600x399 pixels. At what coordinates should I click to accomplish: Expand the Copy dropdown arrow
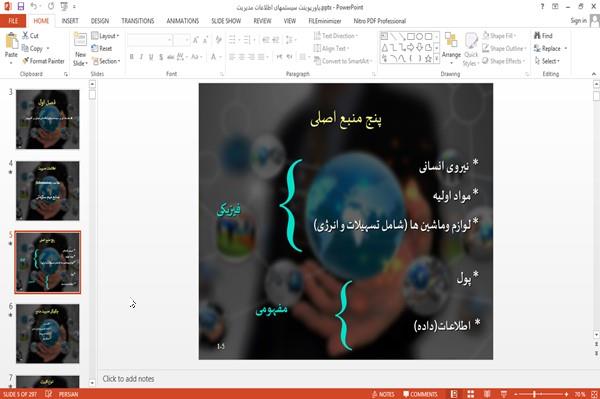48,48
